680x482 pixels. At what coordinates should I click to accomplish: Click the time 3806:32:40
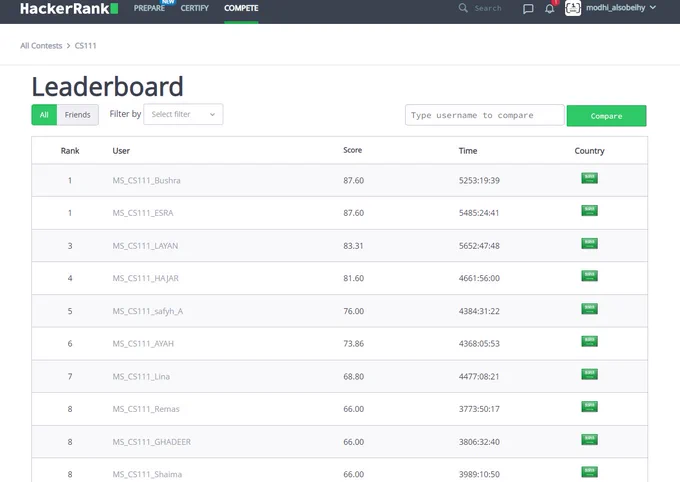click(479, 442)
